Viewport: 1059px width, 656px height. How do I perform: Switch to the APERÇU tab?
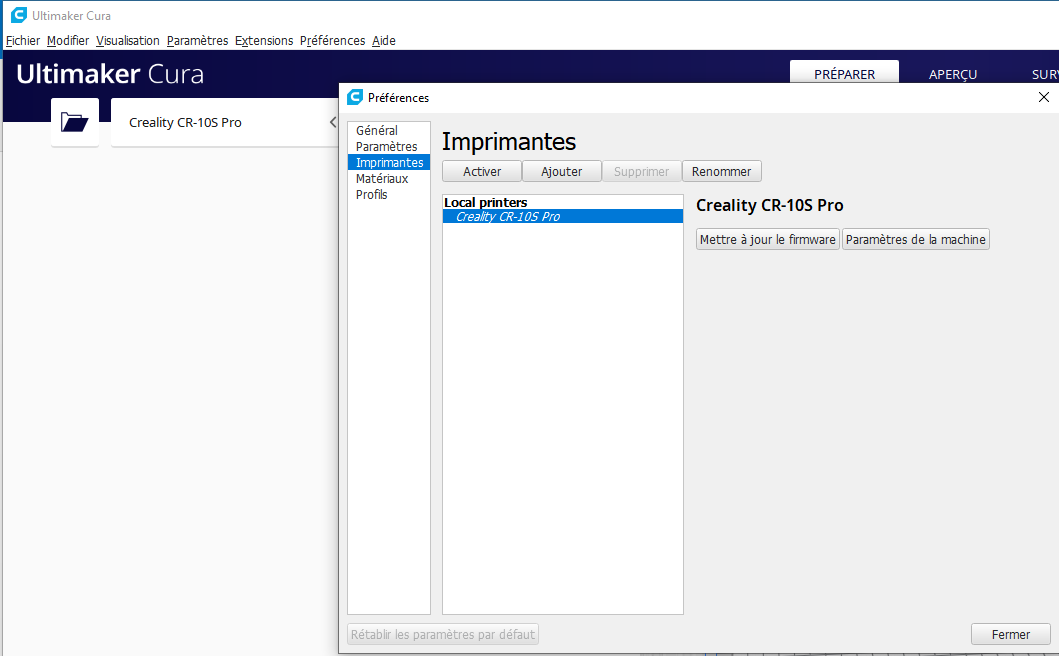click(953, 73)
